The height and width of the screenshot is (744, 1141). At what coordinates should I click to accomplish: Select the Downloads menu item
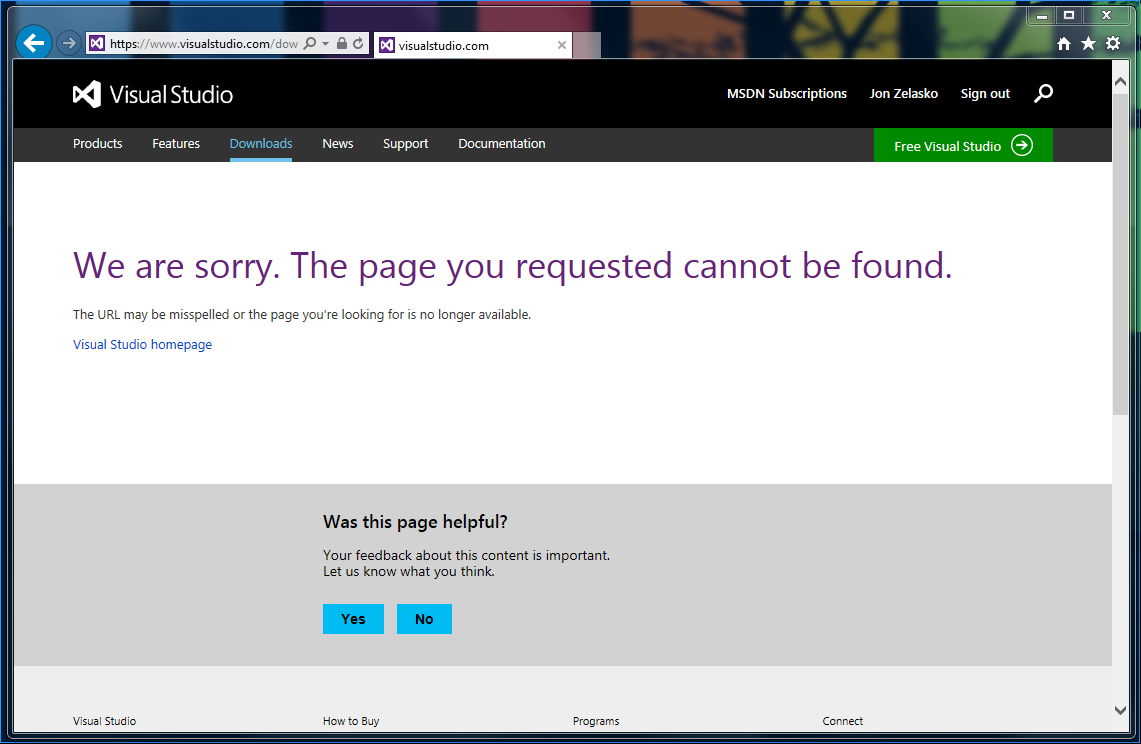point(261,144)
